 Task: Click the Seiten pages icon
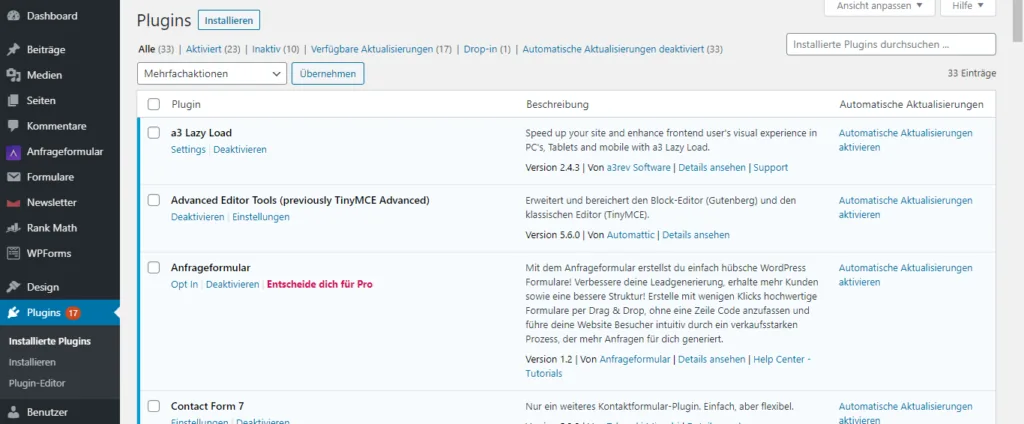tap(13, 101)
